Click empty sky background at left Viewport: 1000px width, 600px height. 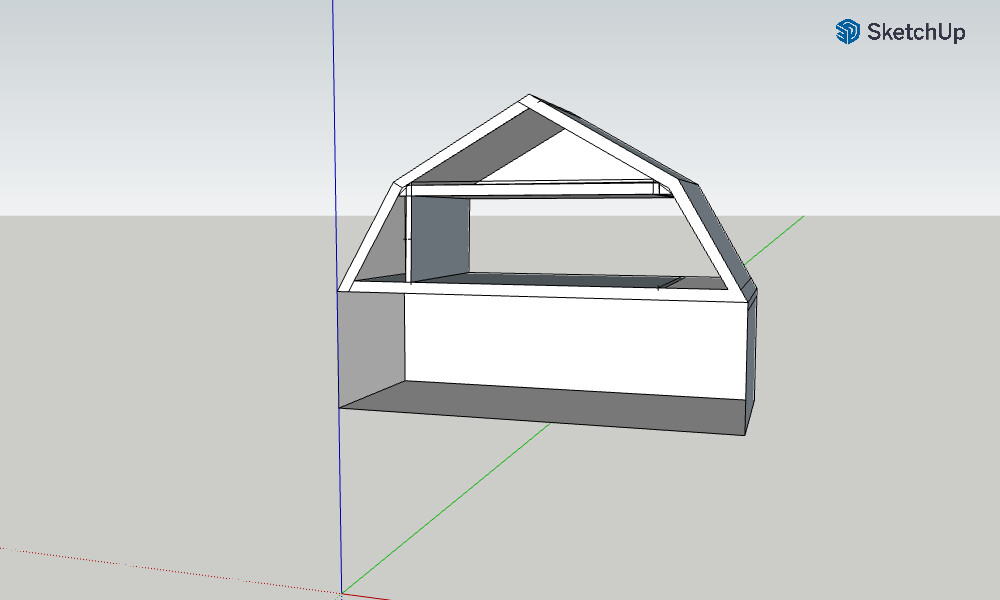click(x=150, y=100)
